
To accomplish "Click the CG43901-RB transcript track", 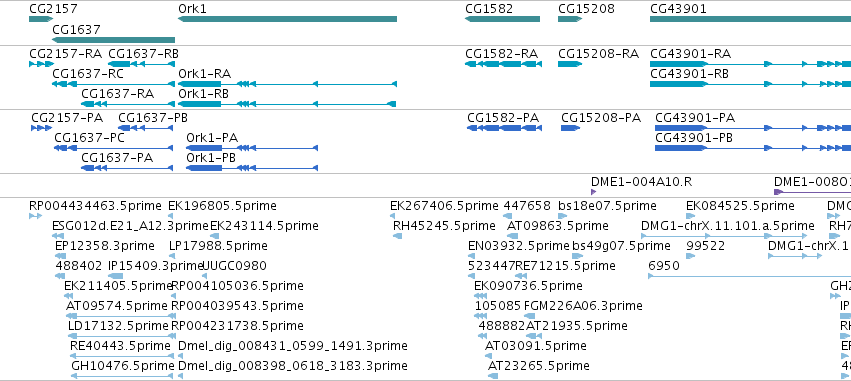I will (751, 84).
